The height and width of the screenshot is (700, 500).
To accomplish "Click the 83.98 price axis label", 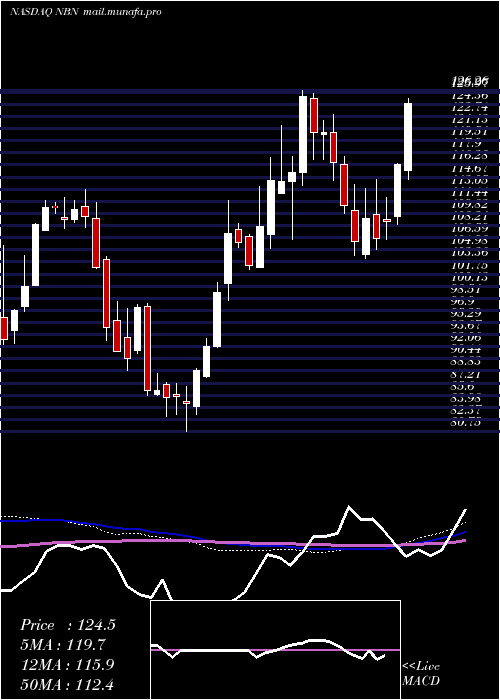I will coord(467,398).
